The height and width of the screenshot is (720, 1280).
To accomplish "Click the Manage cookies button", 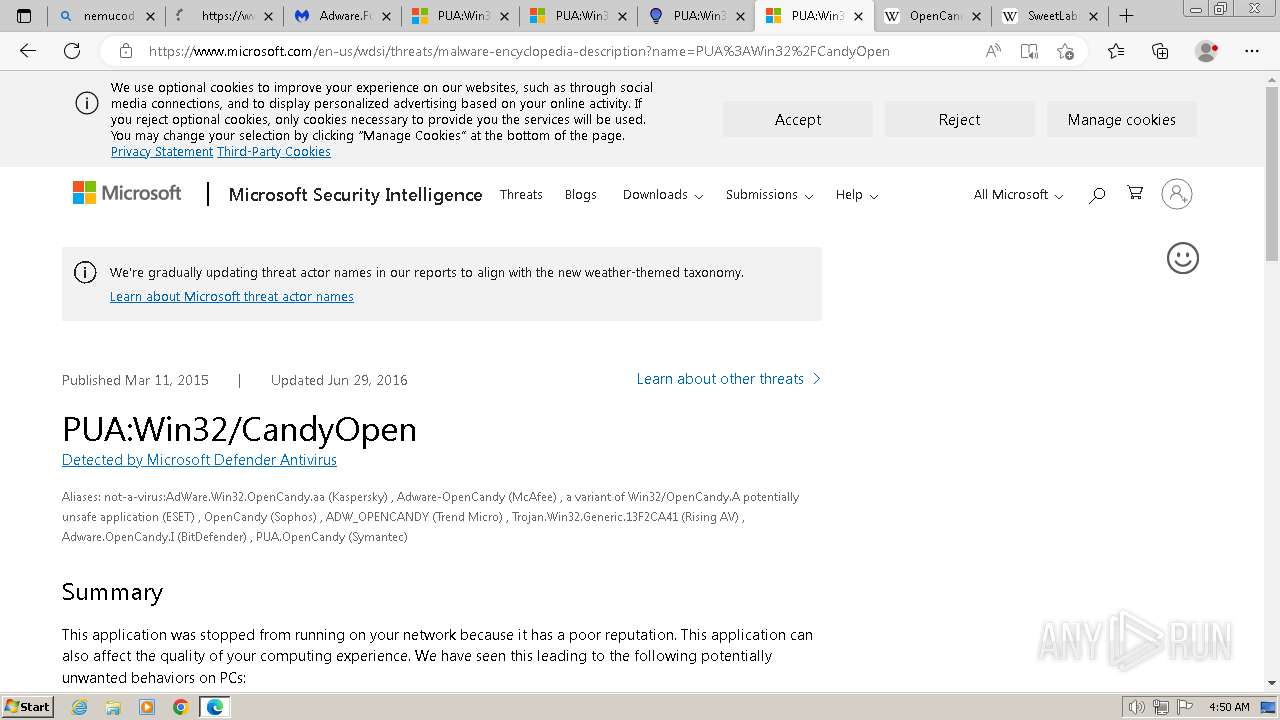I will tap(1122, 119).
